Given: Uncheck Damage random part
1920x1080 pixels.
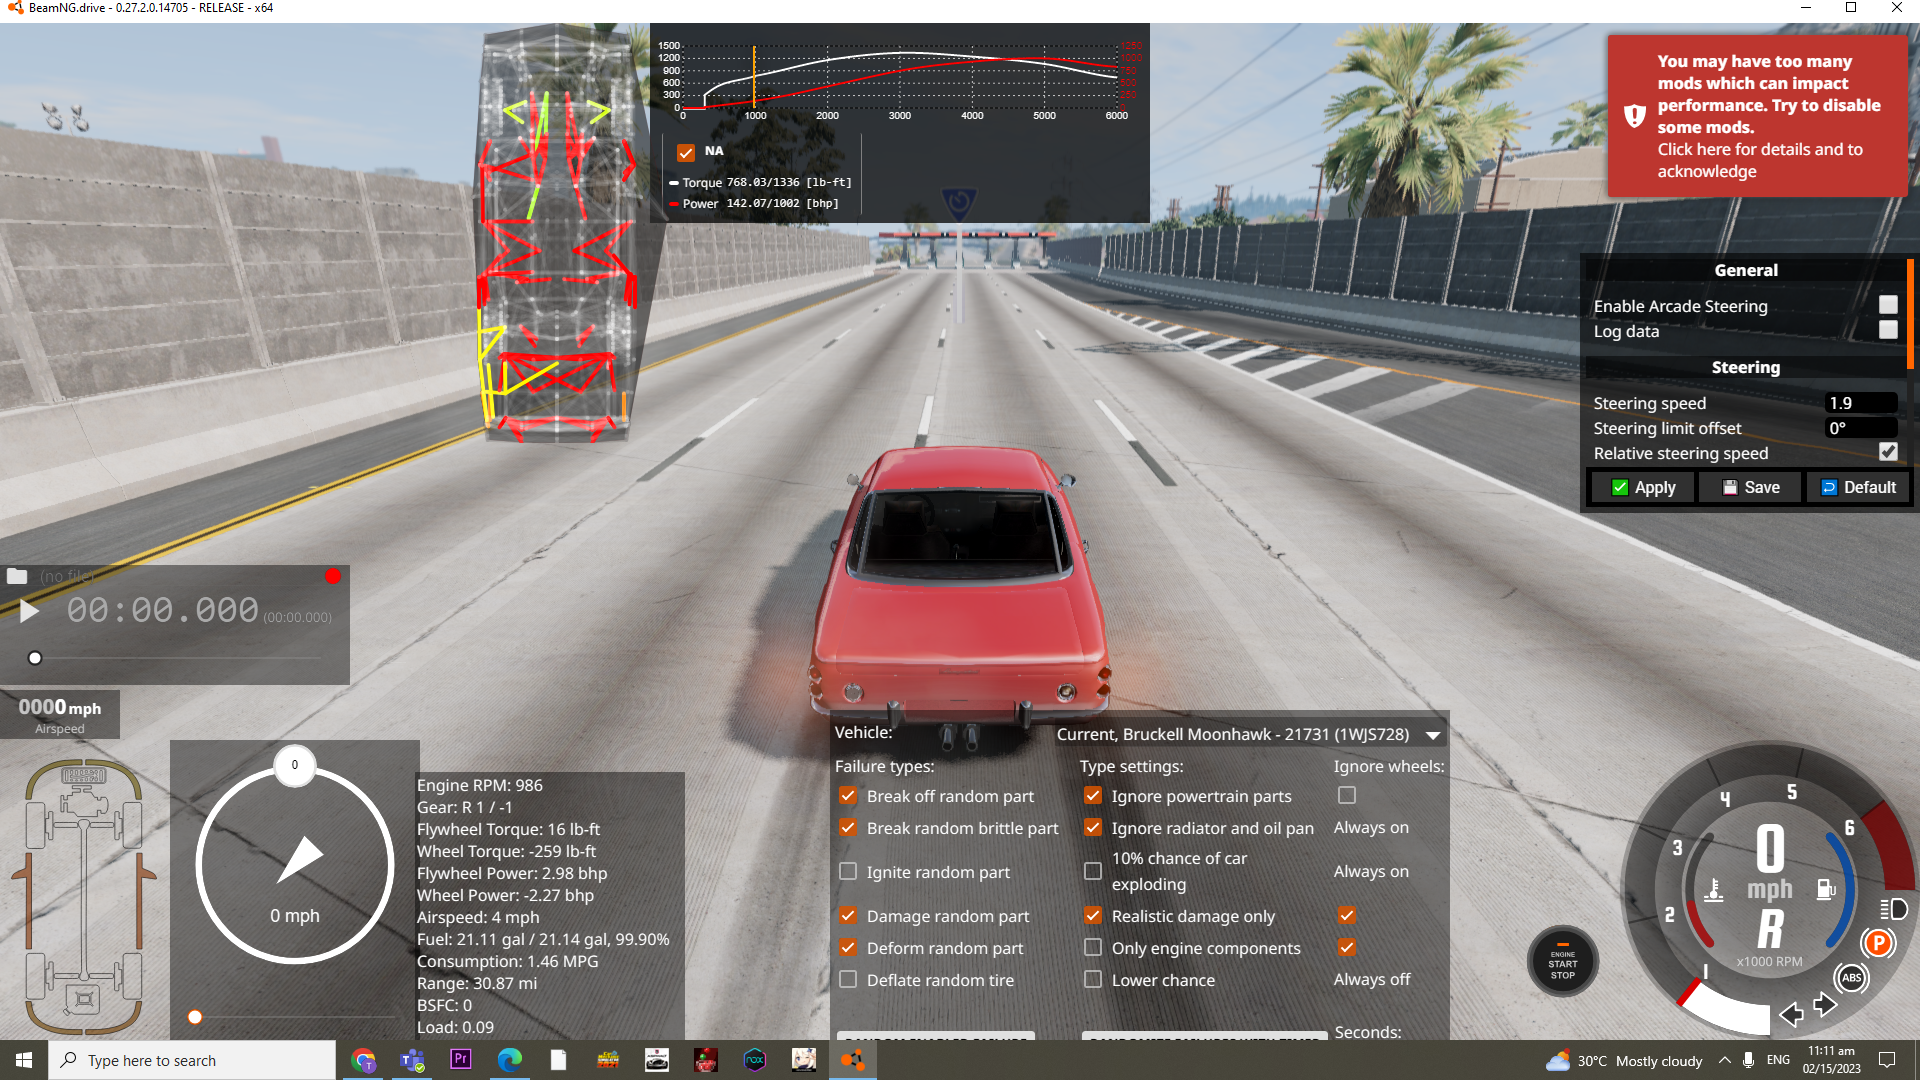Looking at the screenshot, I should click(848, 915).
